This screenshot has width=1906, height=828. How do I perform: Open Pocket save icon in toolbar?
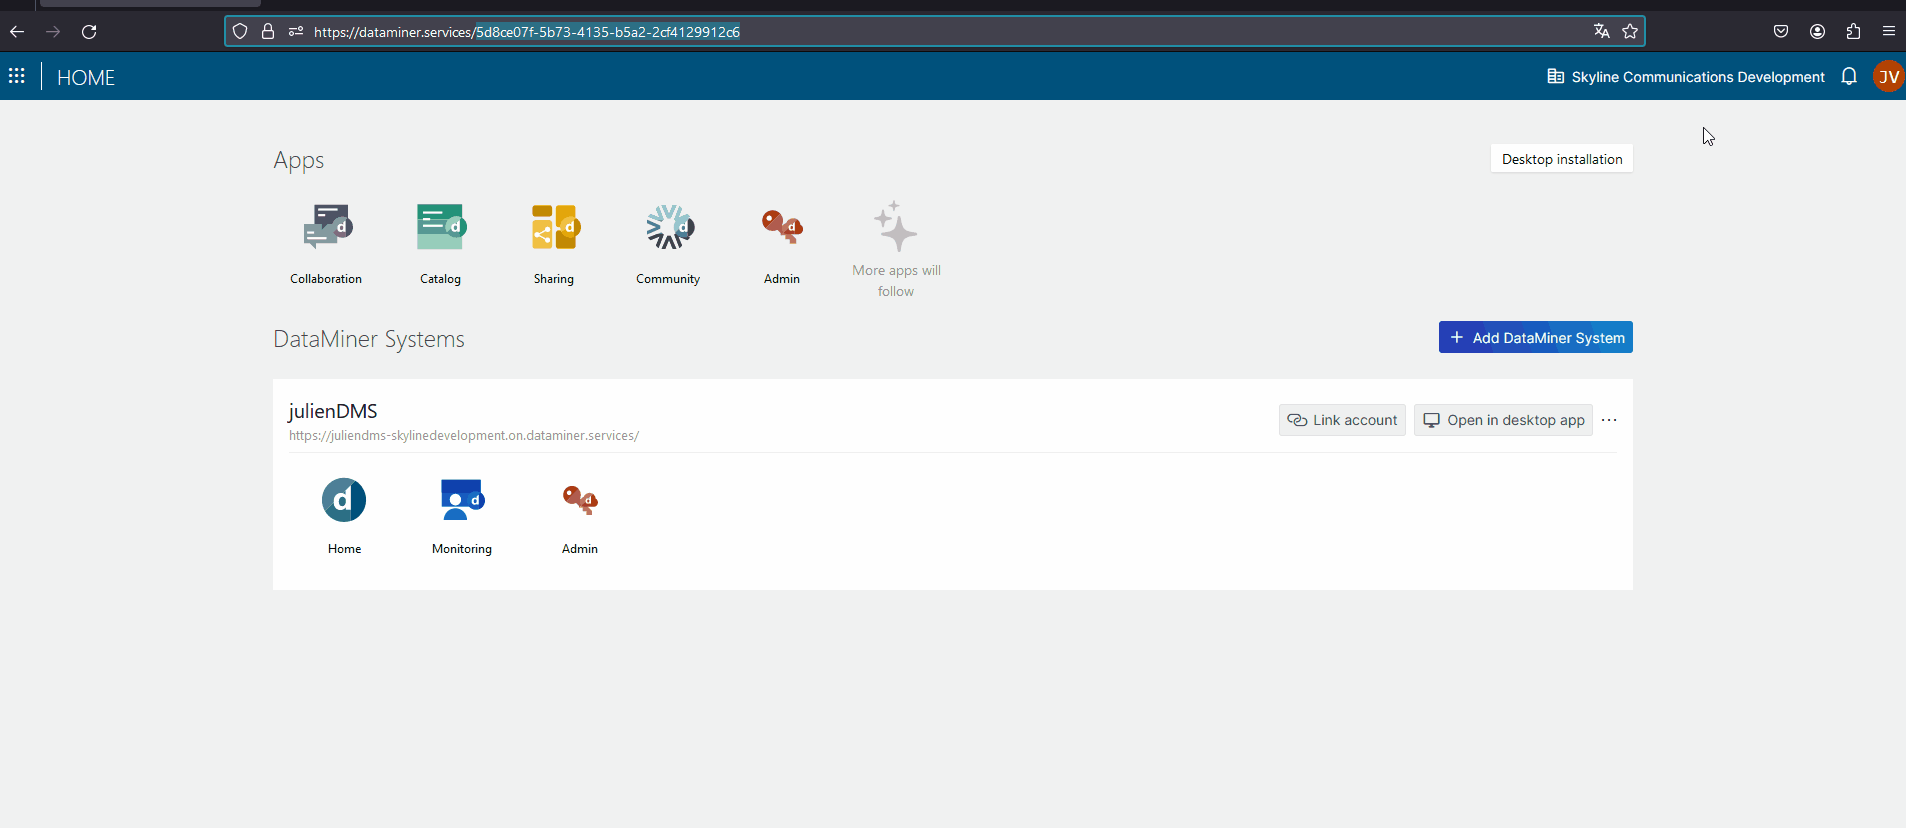click(x=1781, y=32)
